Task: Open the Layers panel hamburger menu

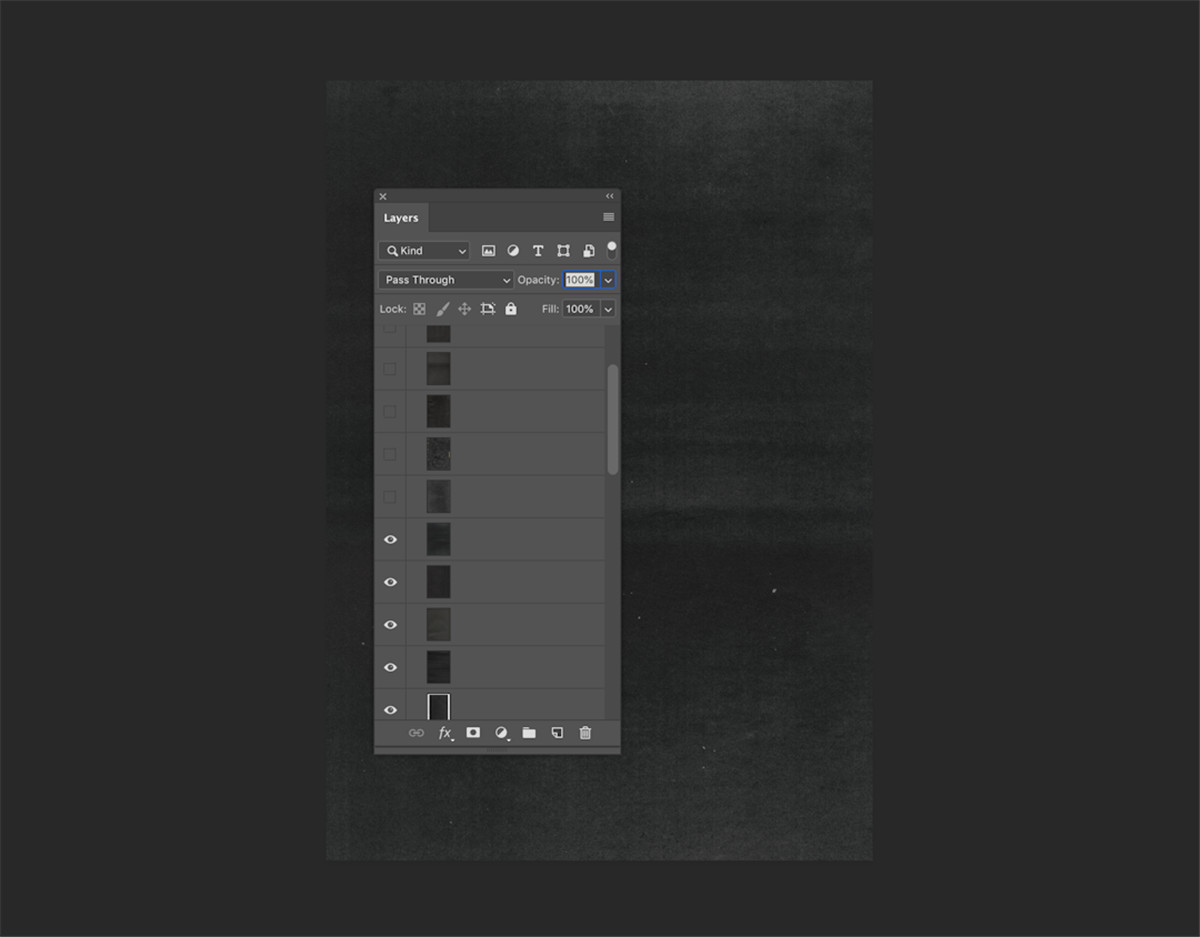Action: pyautogui.click(x=608, y=217)
